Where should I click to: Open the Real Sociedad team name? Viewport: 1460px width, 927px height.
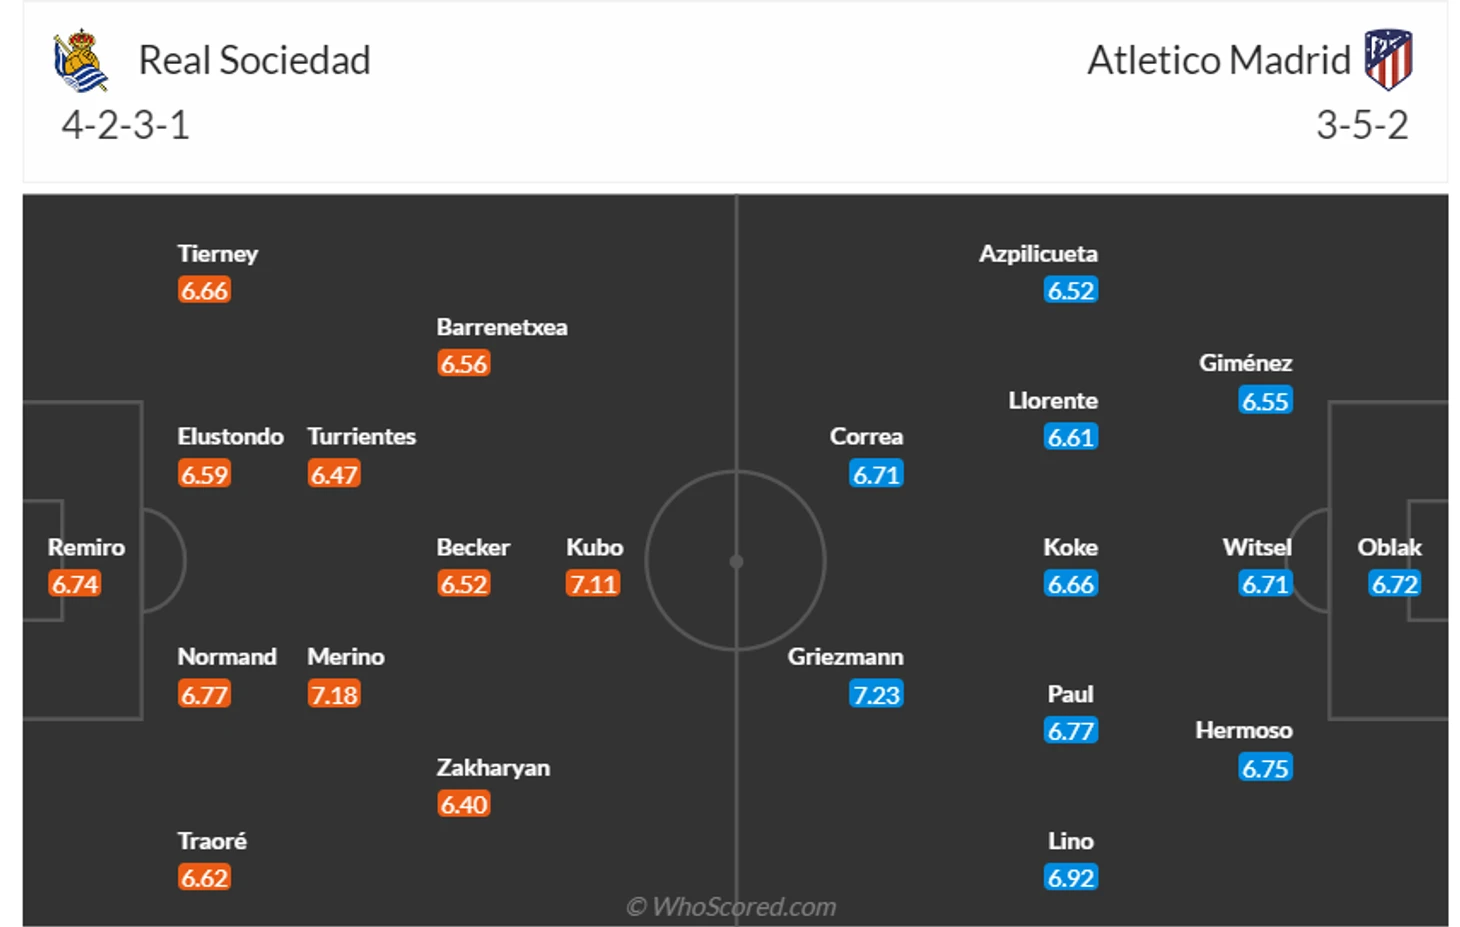[x=254, y=60]
